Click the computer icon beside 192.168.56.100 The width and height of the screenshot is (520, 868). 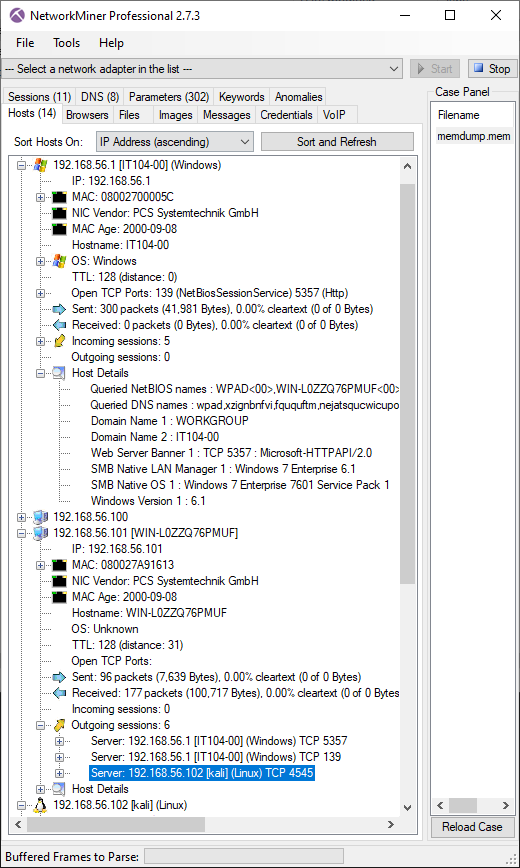[40, 517]
